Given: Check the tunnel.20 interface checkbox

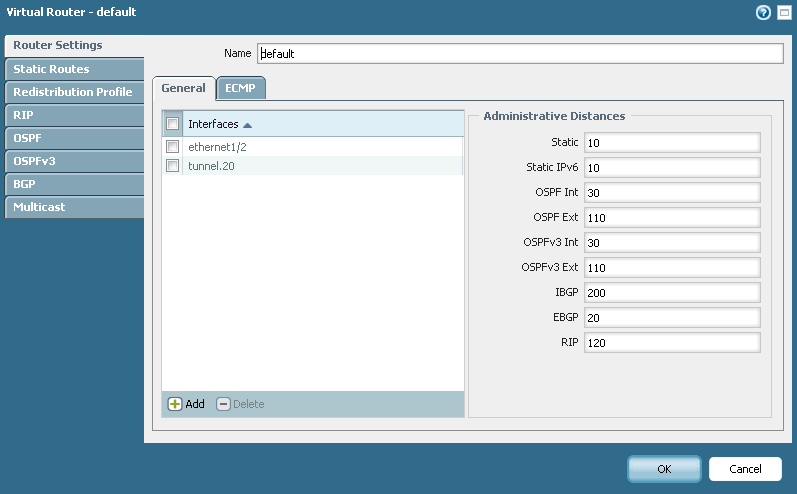Looking at the screenshot, I should click(x=172, y=166).
